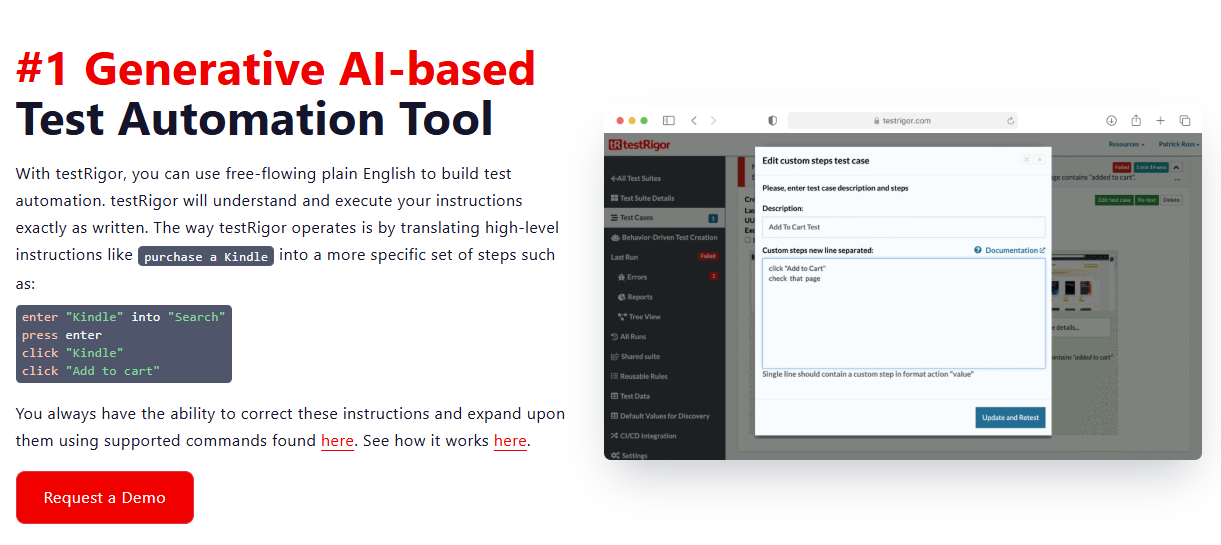Click the tab overview icon
This screenshot has height=545, width=1221.
coord(1185,120)
